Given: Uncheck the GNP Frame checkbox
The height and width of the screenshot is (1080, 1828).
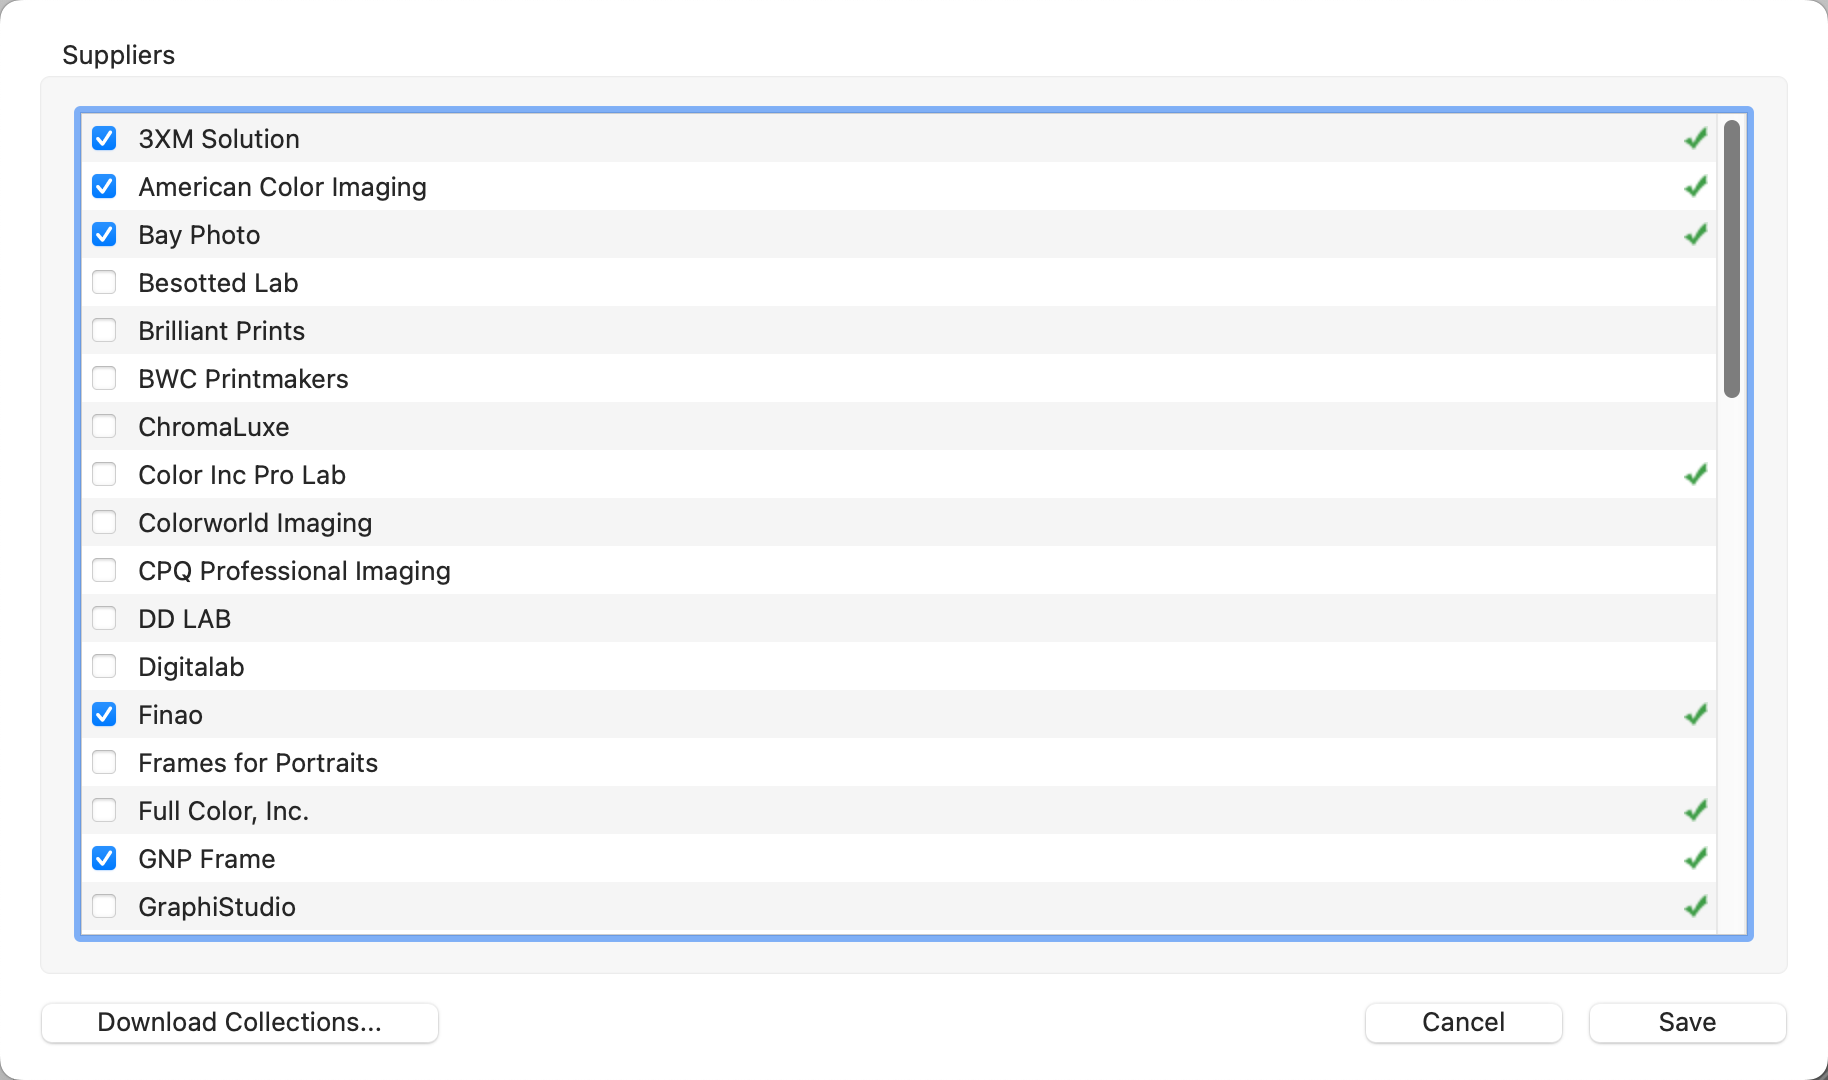Looking at the screenshot, I should (x=104, y=859).
